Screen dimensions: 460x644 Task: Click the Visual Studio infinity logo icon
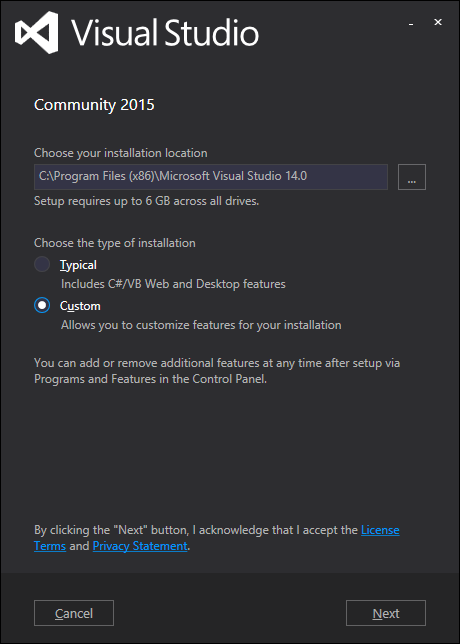(37, 32)
